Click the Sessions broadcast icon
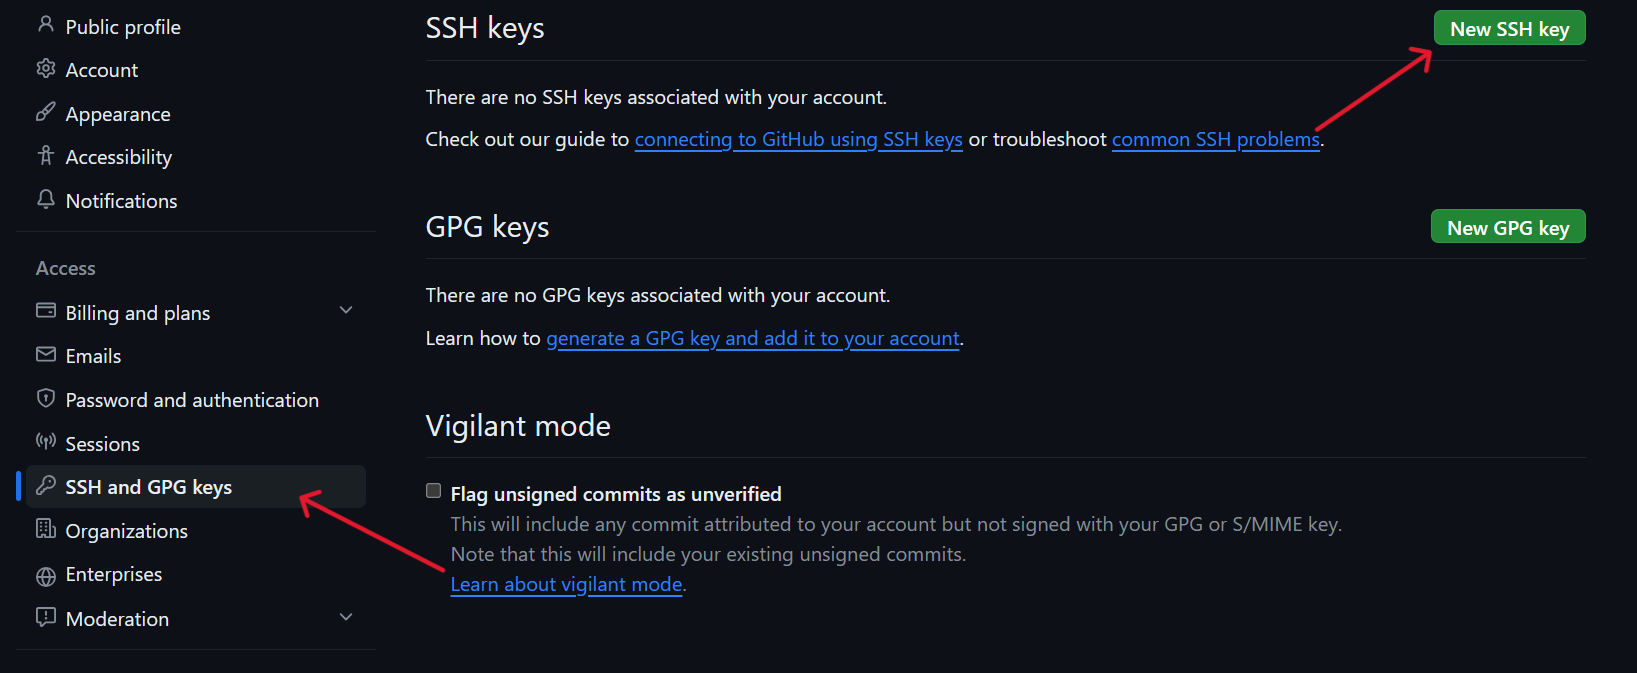 point(46,441)
